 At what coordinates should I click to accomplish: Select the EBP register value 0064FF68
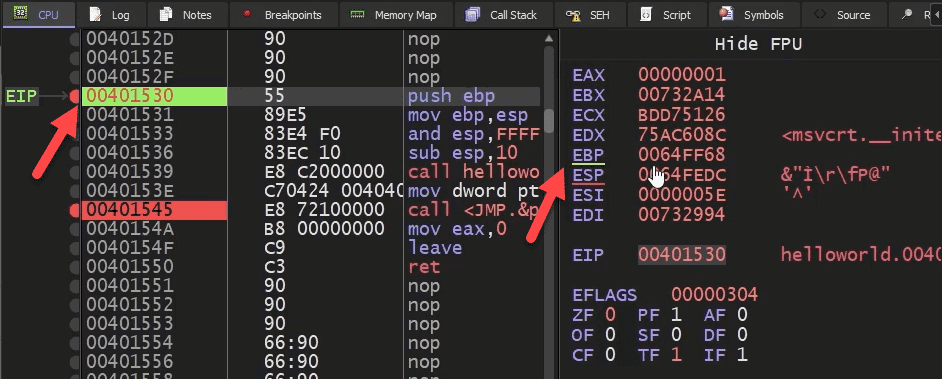tap(682, 155)
